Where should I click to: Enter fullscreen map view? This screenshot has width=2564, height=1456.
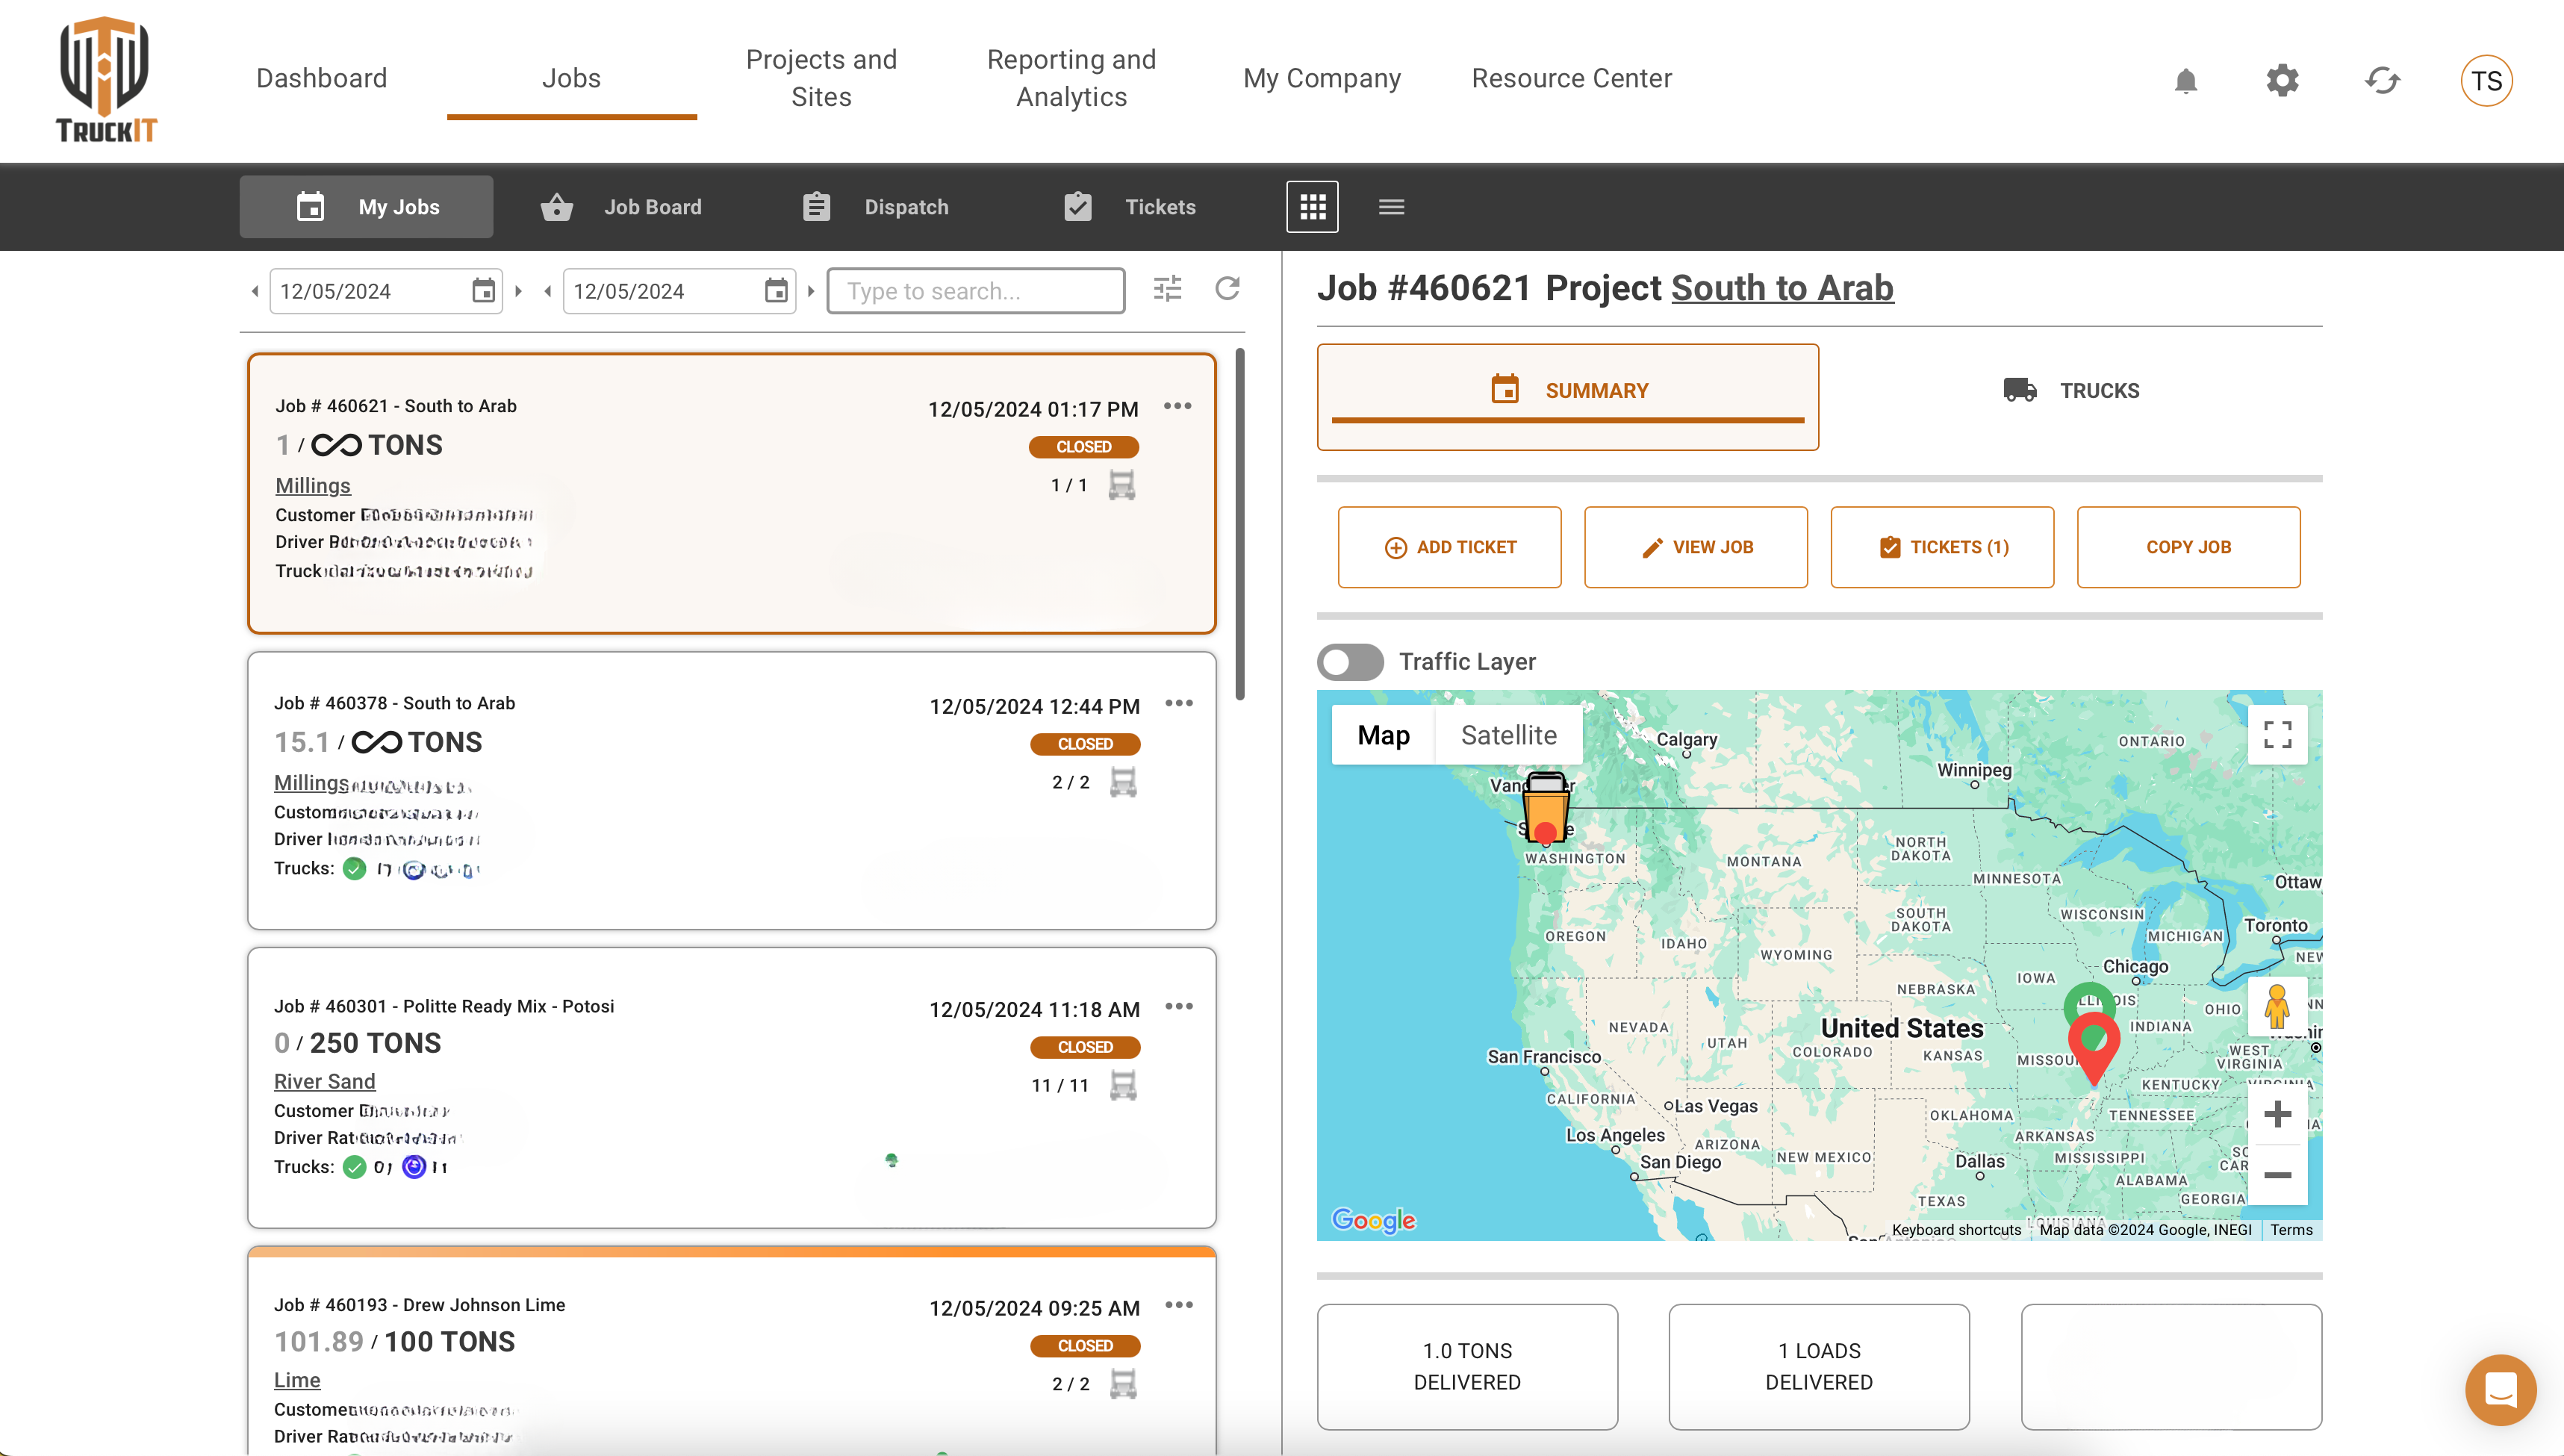point(2277,735)
